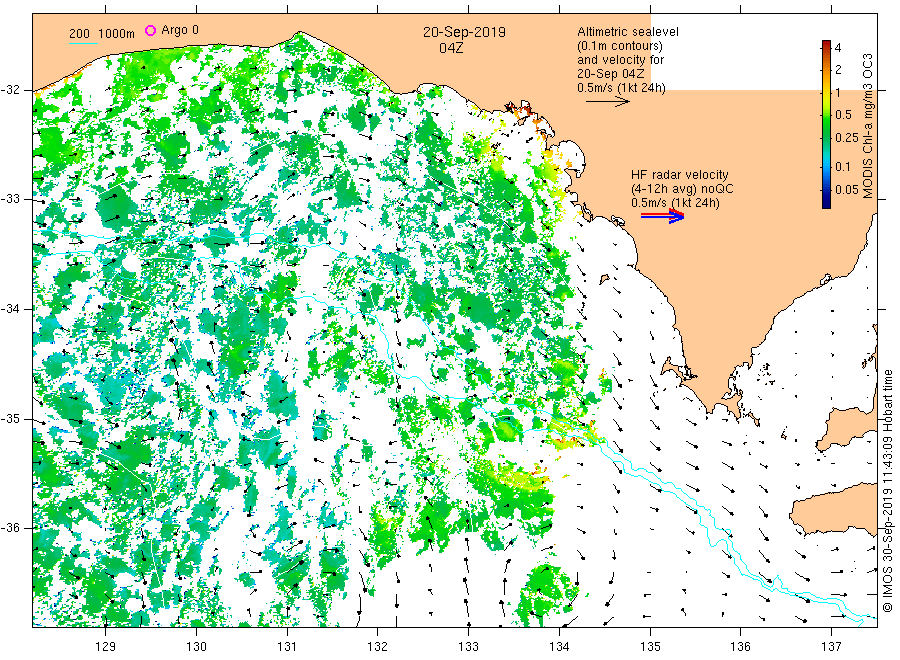The height and width of the screenshot is (660, 900).
Task: Click the -35 latitude axis label
Action: 10,418
